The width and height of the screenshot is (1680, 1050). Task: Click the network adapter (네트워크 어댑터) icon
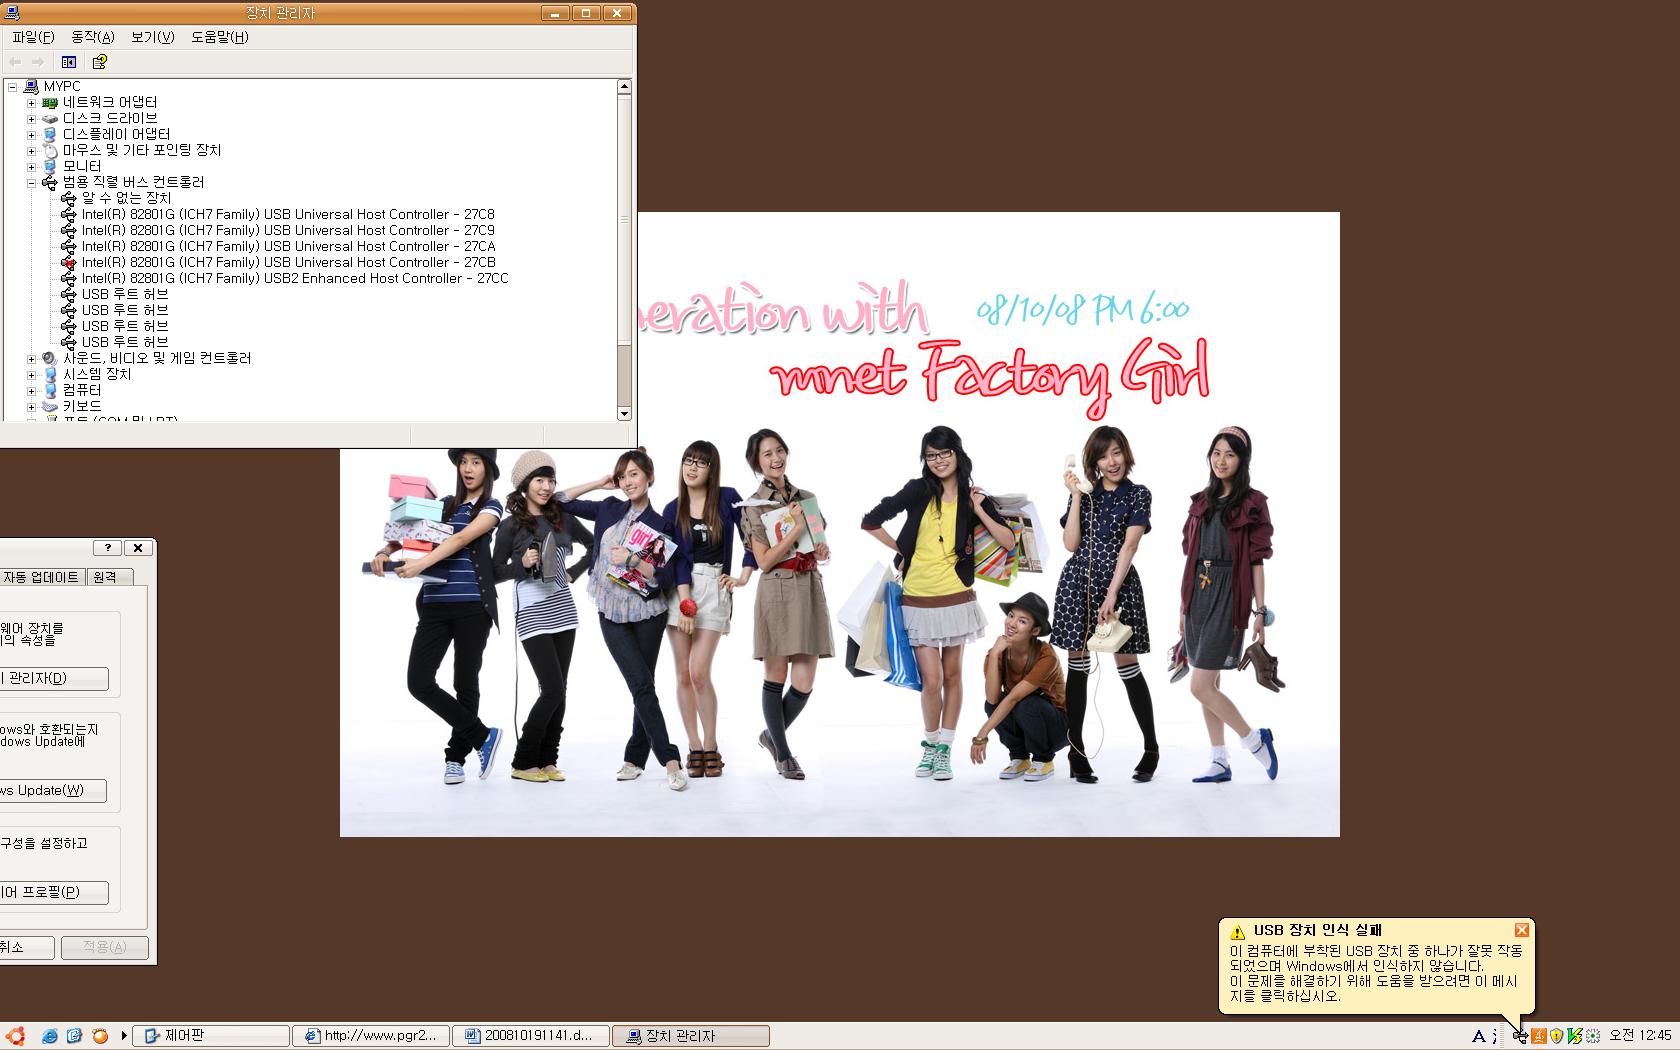(x=50, y=102)
